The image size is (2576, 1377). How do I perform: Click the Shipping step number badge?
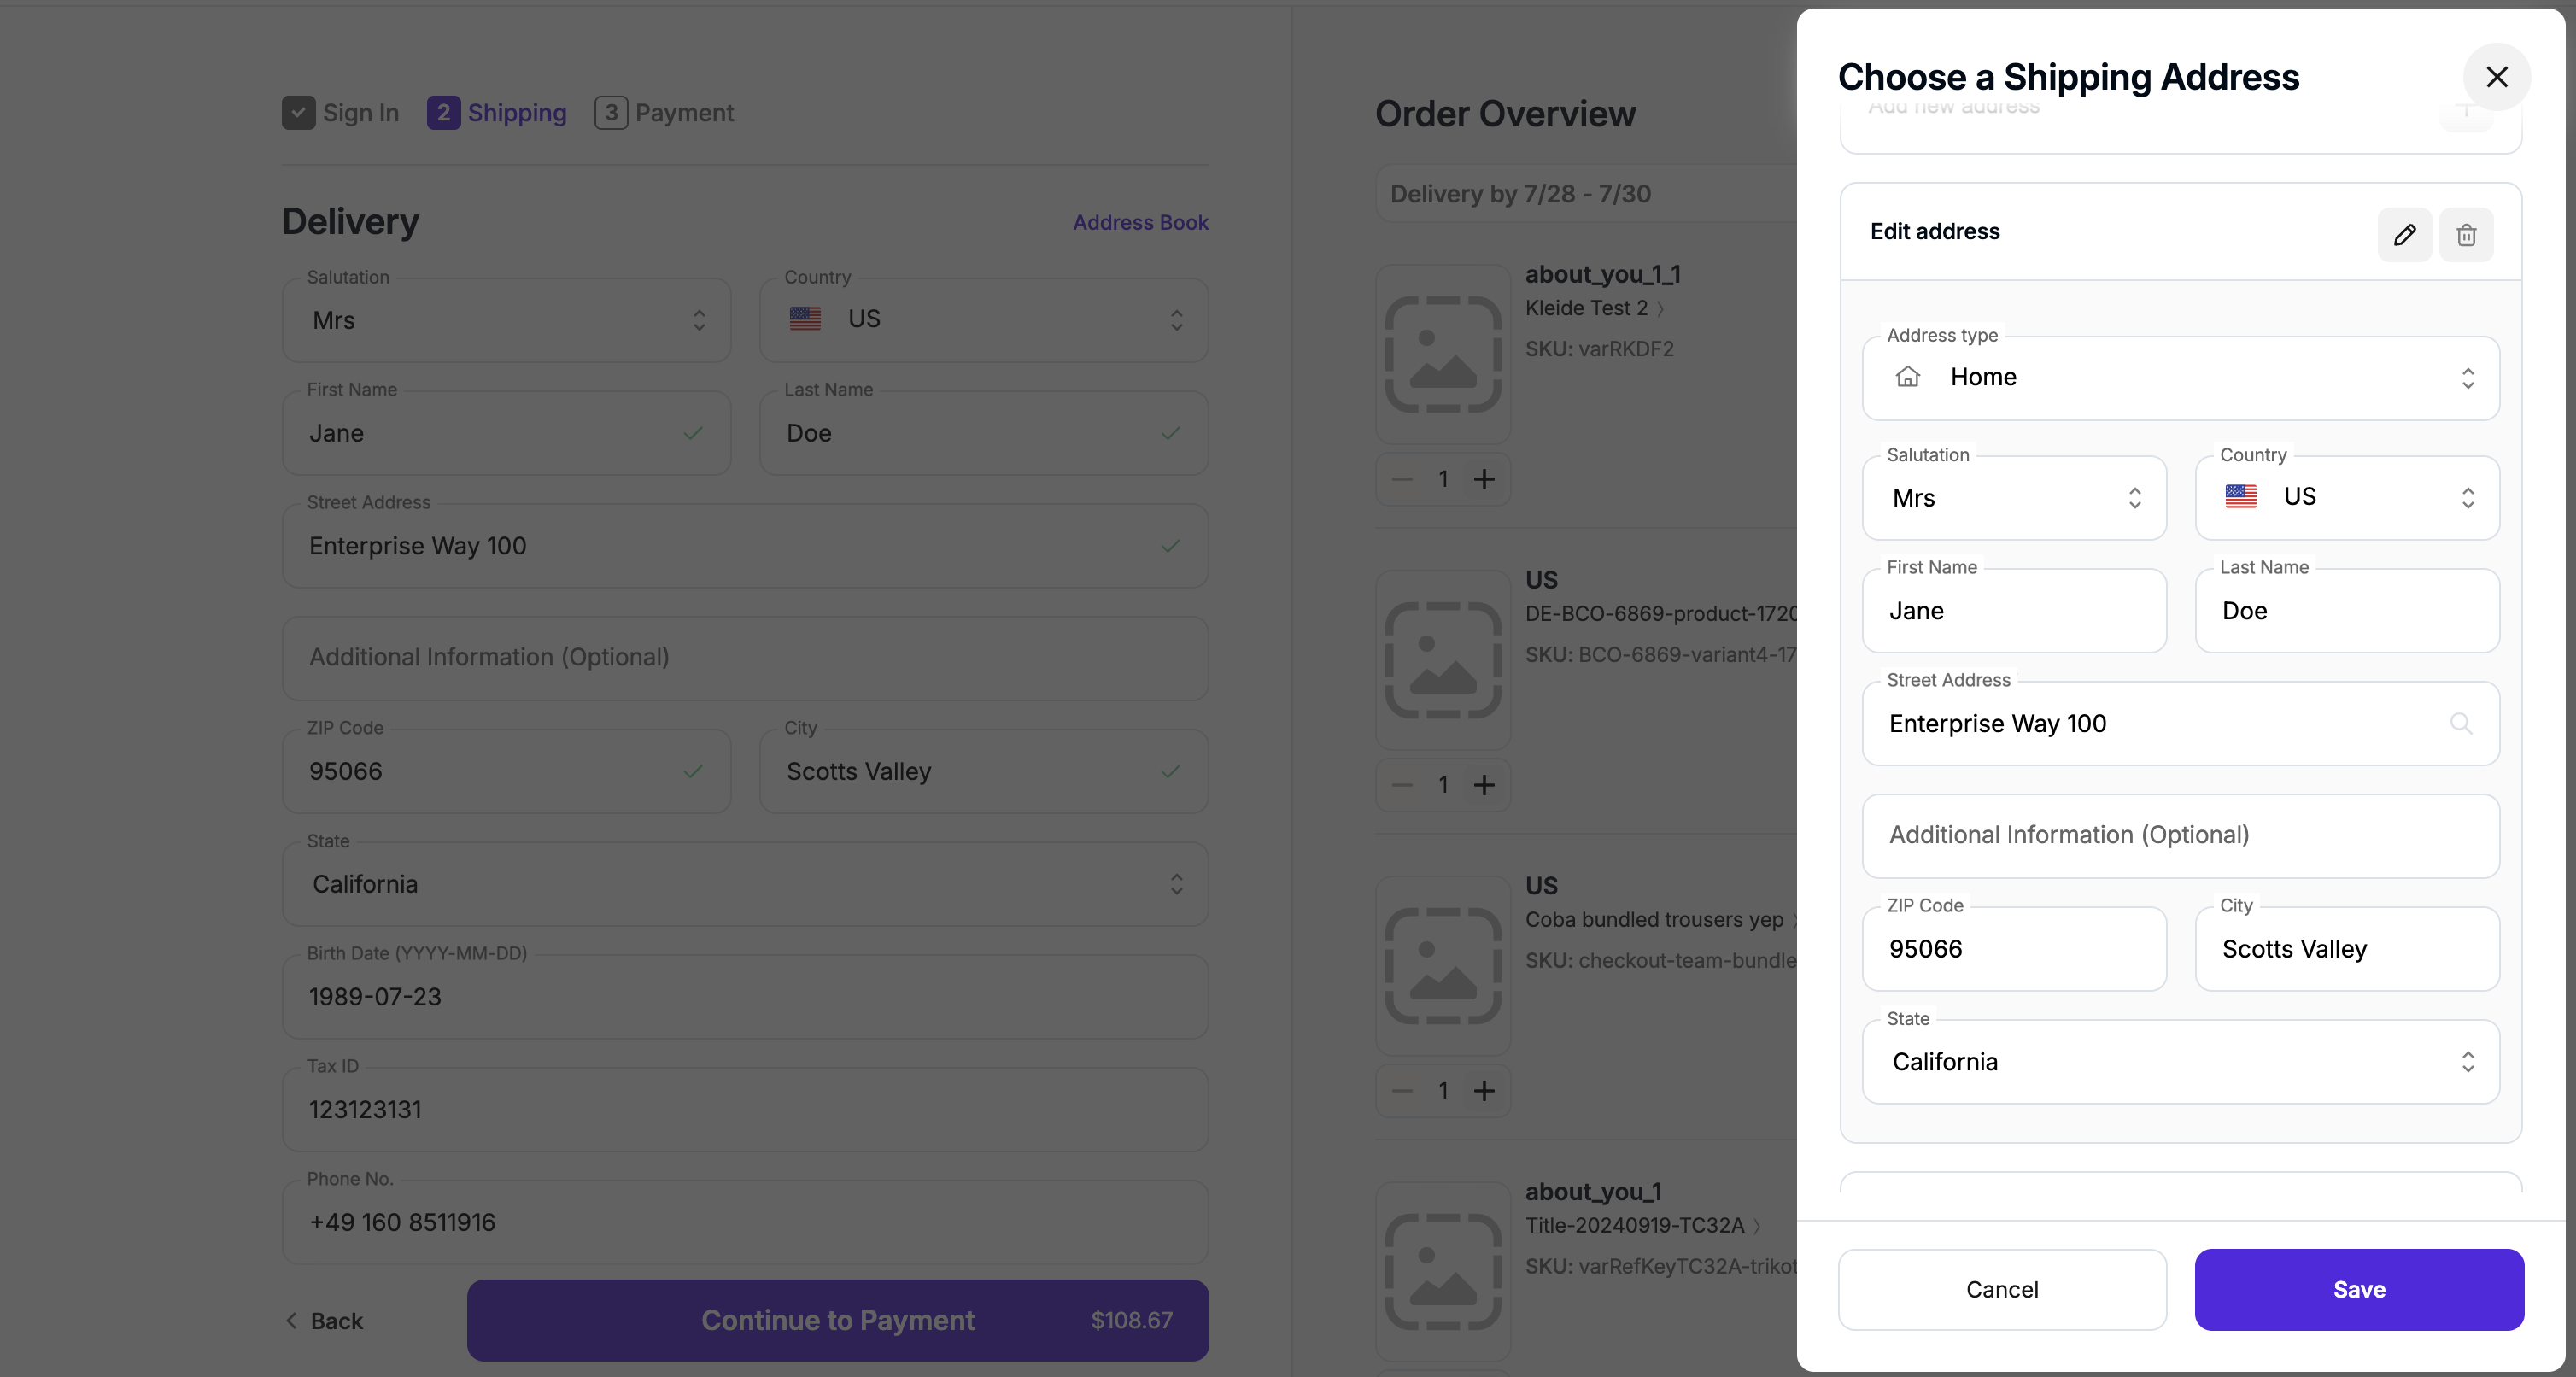tap(443, 113)
